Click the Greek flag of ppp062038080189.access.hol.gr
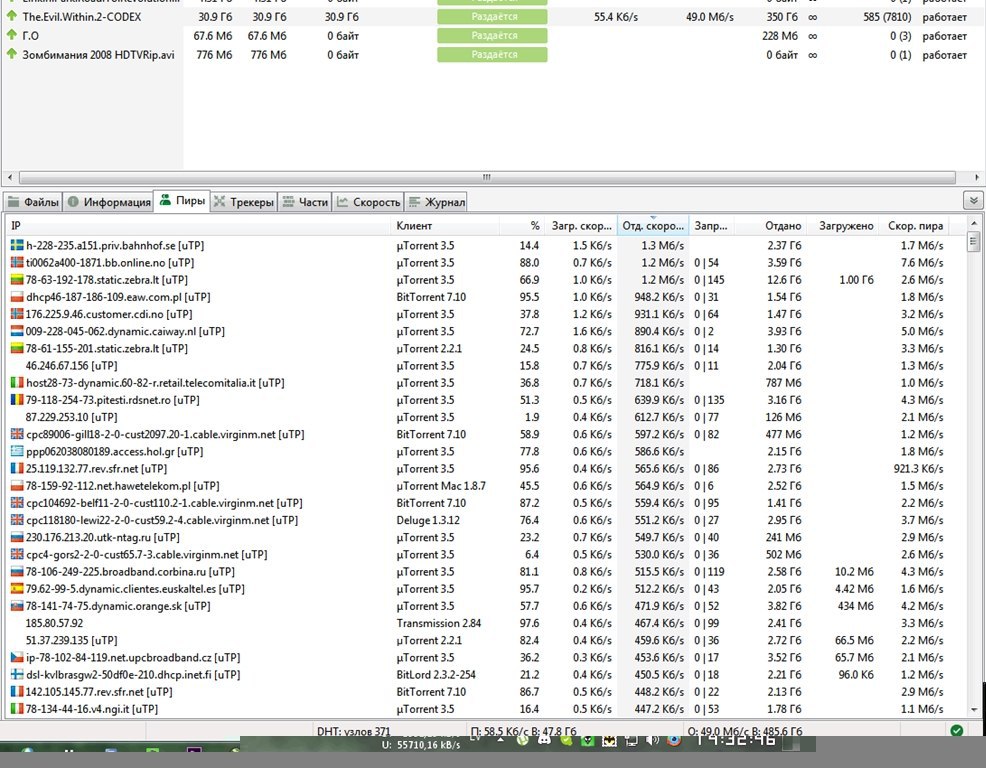Image resolution: width=986 pixels, height=768 pixels. tap(17, 451)
